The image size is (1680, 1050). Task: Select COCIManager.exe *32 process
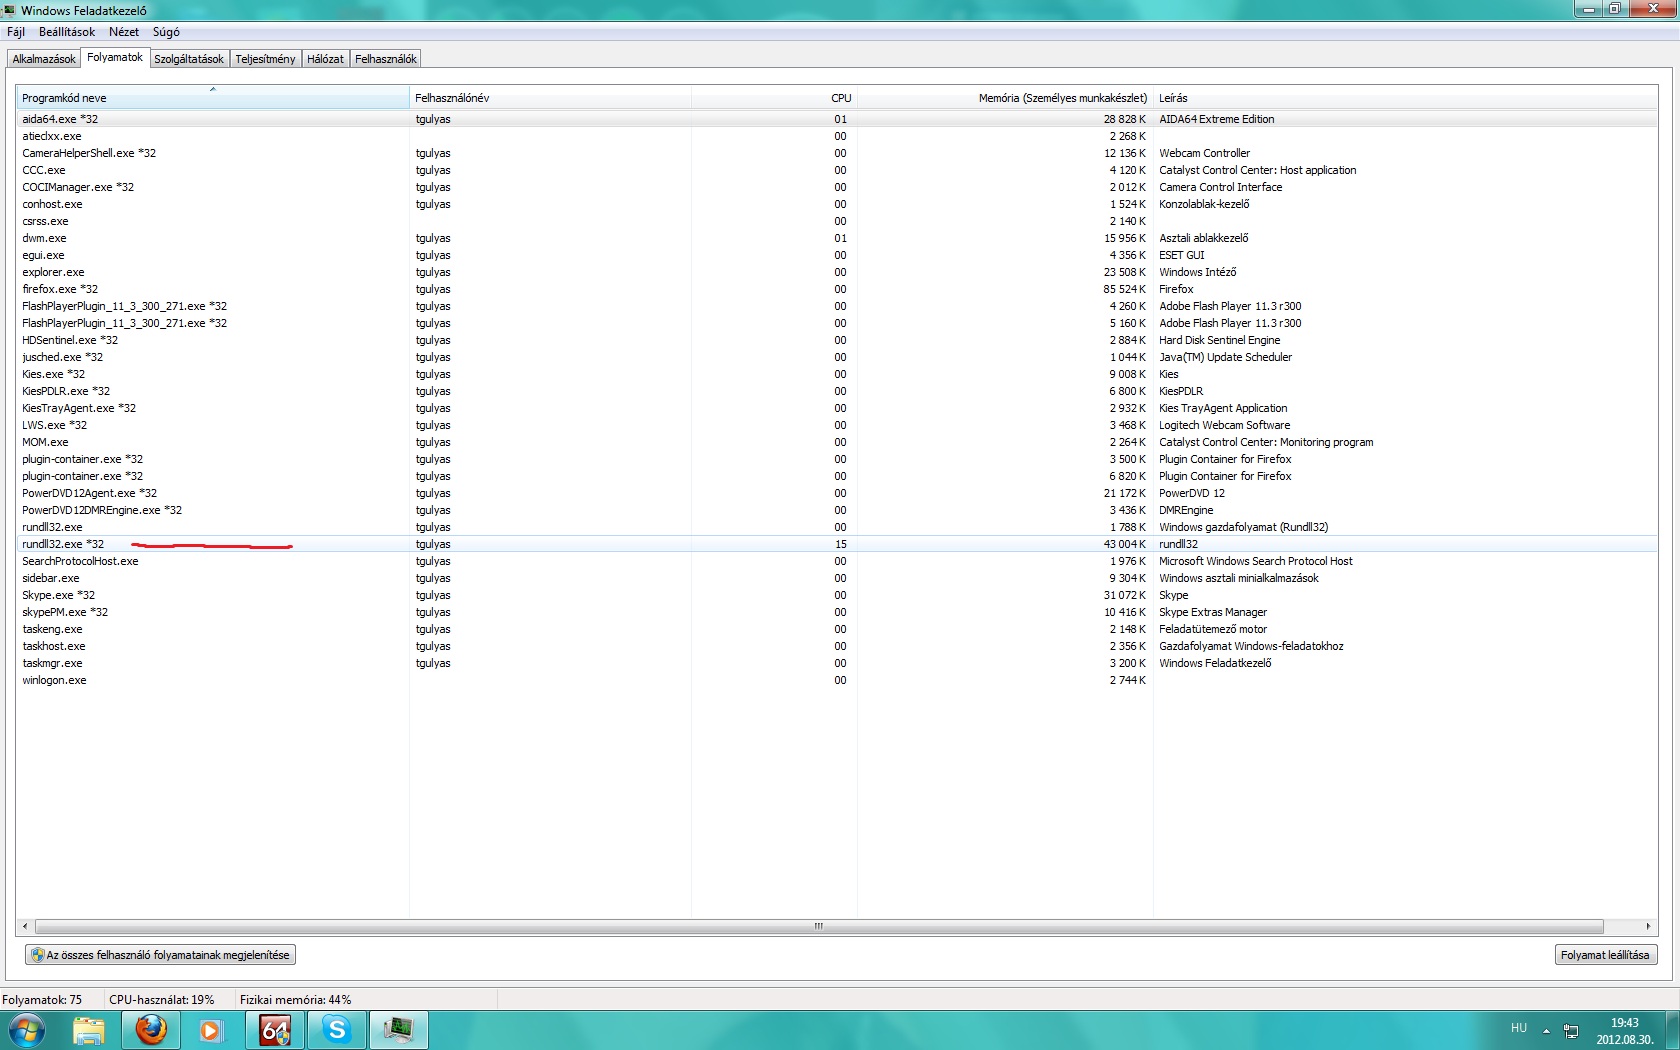(x=836, y=187)
